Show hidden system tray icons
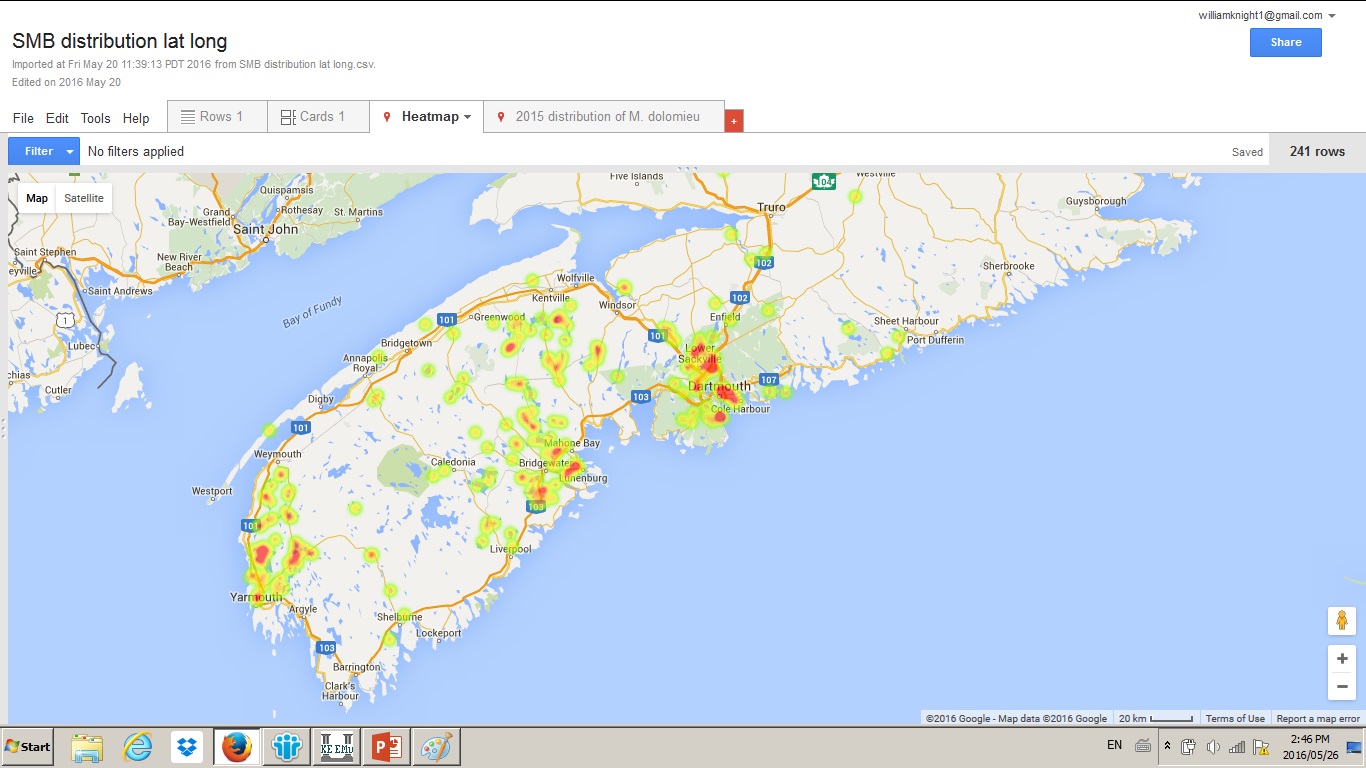Viewport: 1366px width, 768px height. 1167,747
